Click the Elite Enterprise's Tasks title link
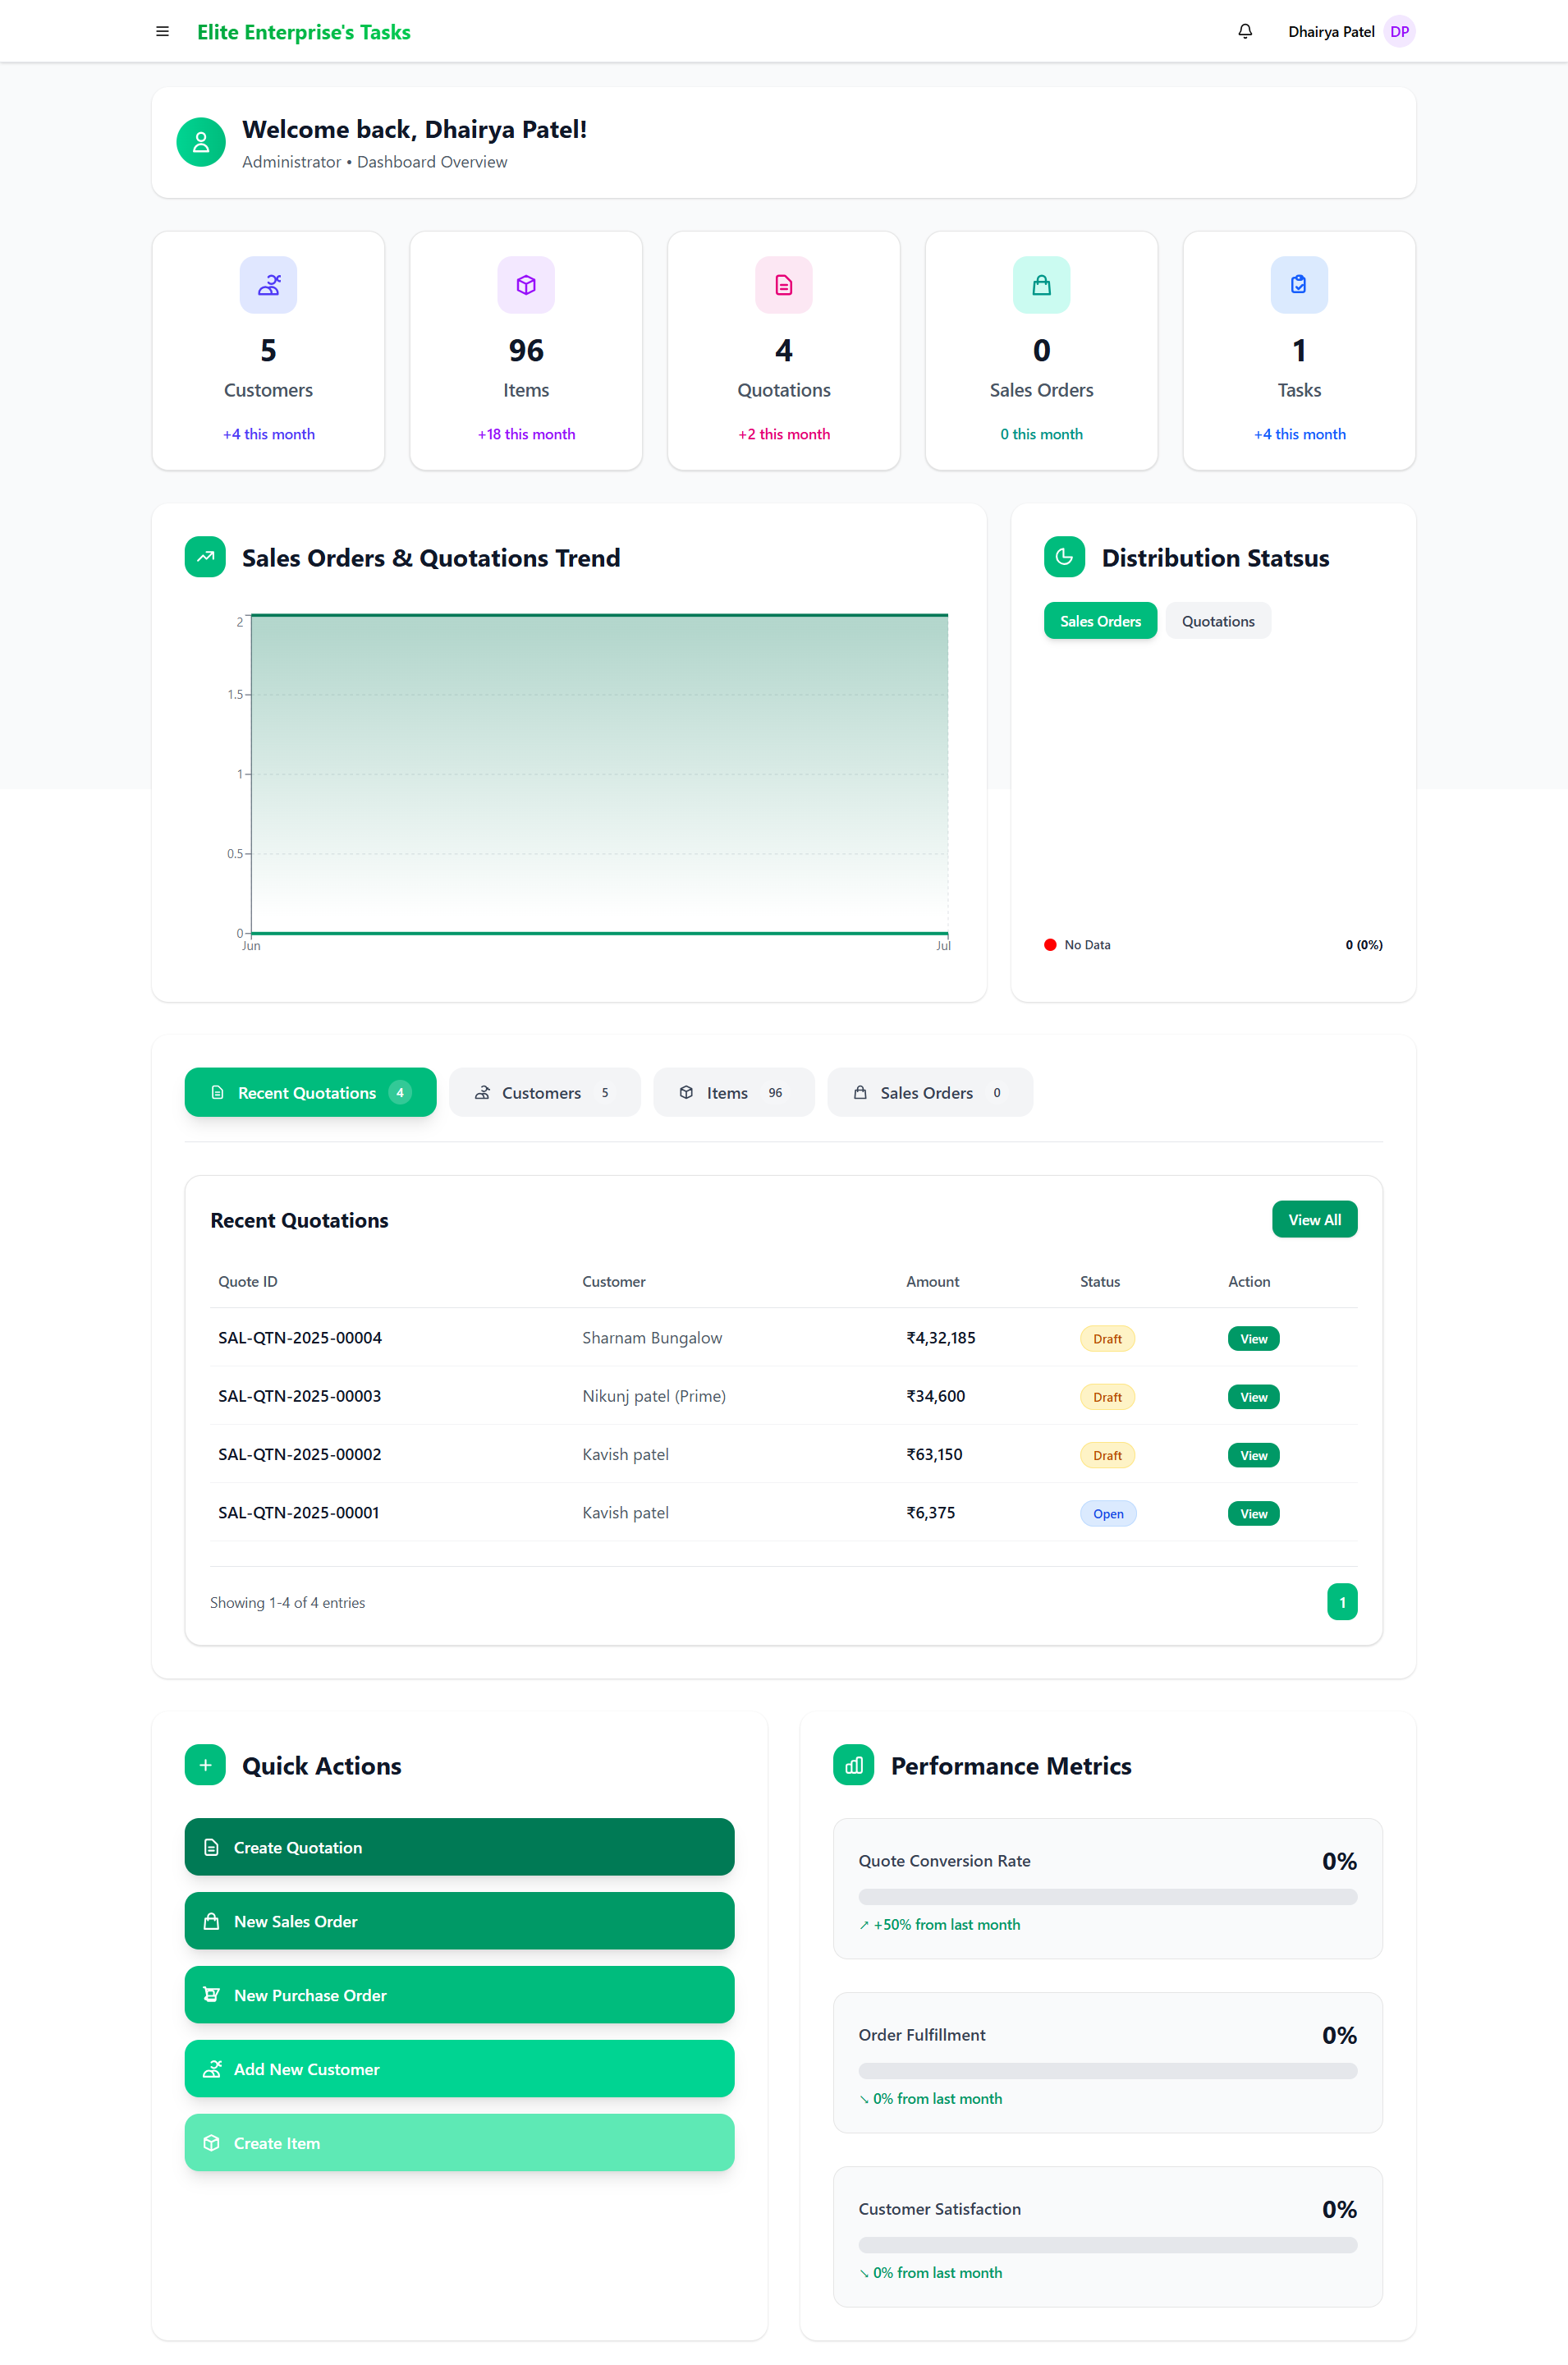The height and width of the screenshot is (2365, 1568). click(304, 32)
